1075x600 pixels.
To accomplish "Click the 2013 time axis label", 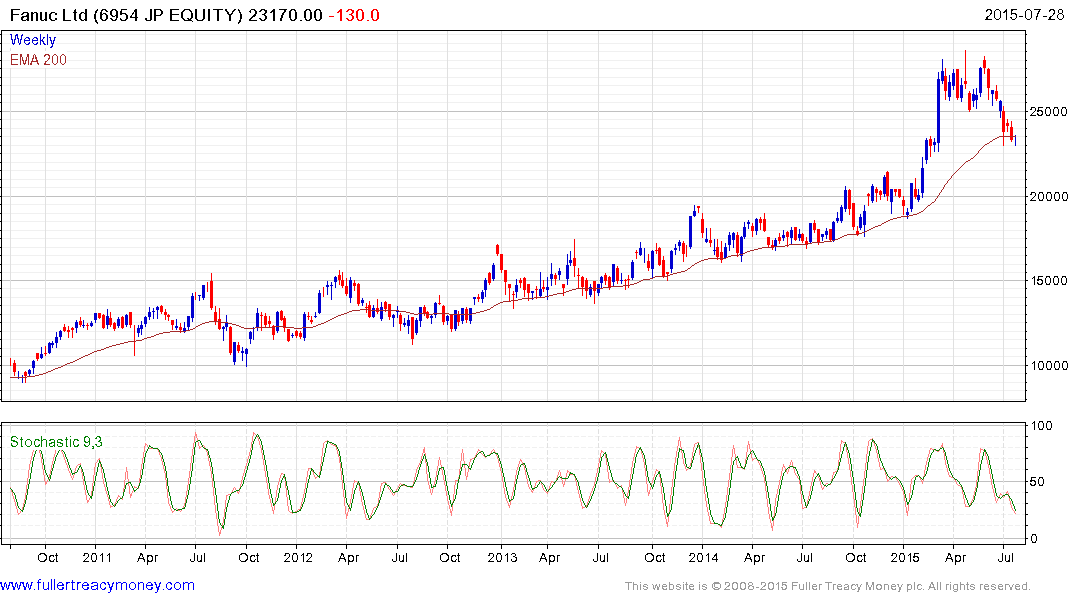I will pyautogui.click(x=502, y=557).
